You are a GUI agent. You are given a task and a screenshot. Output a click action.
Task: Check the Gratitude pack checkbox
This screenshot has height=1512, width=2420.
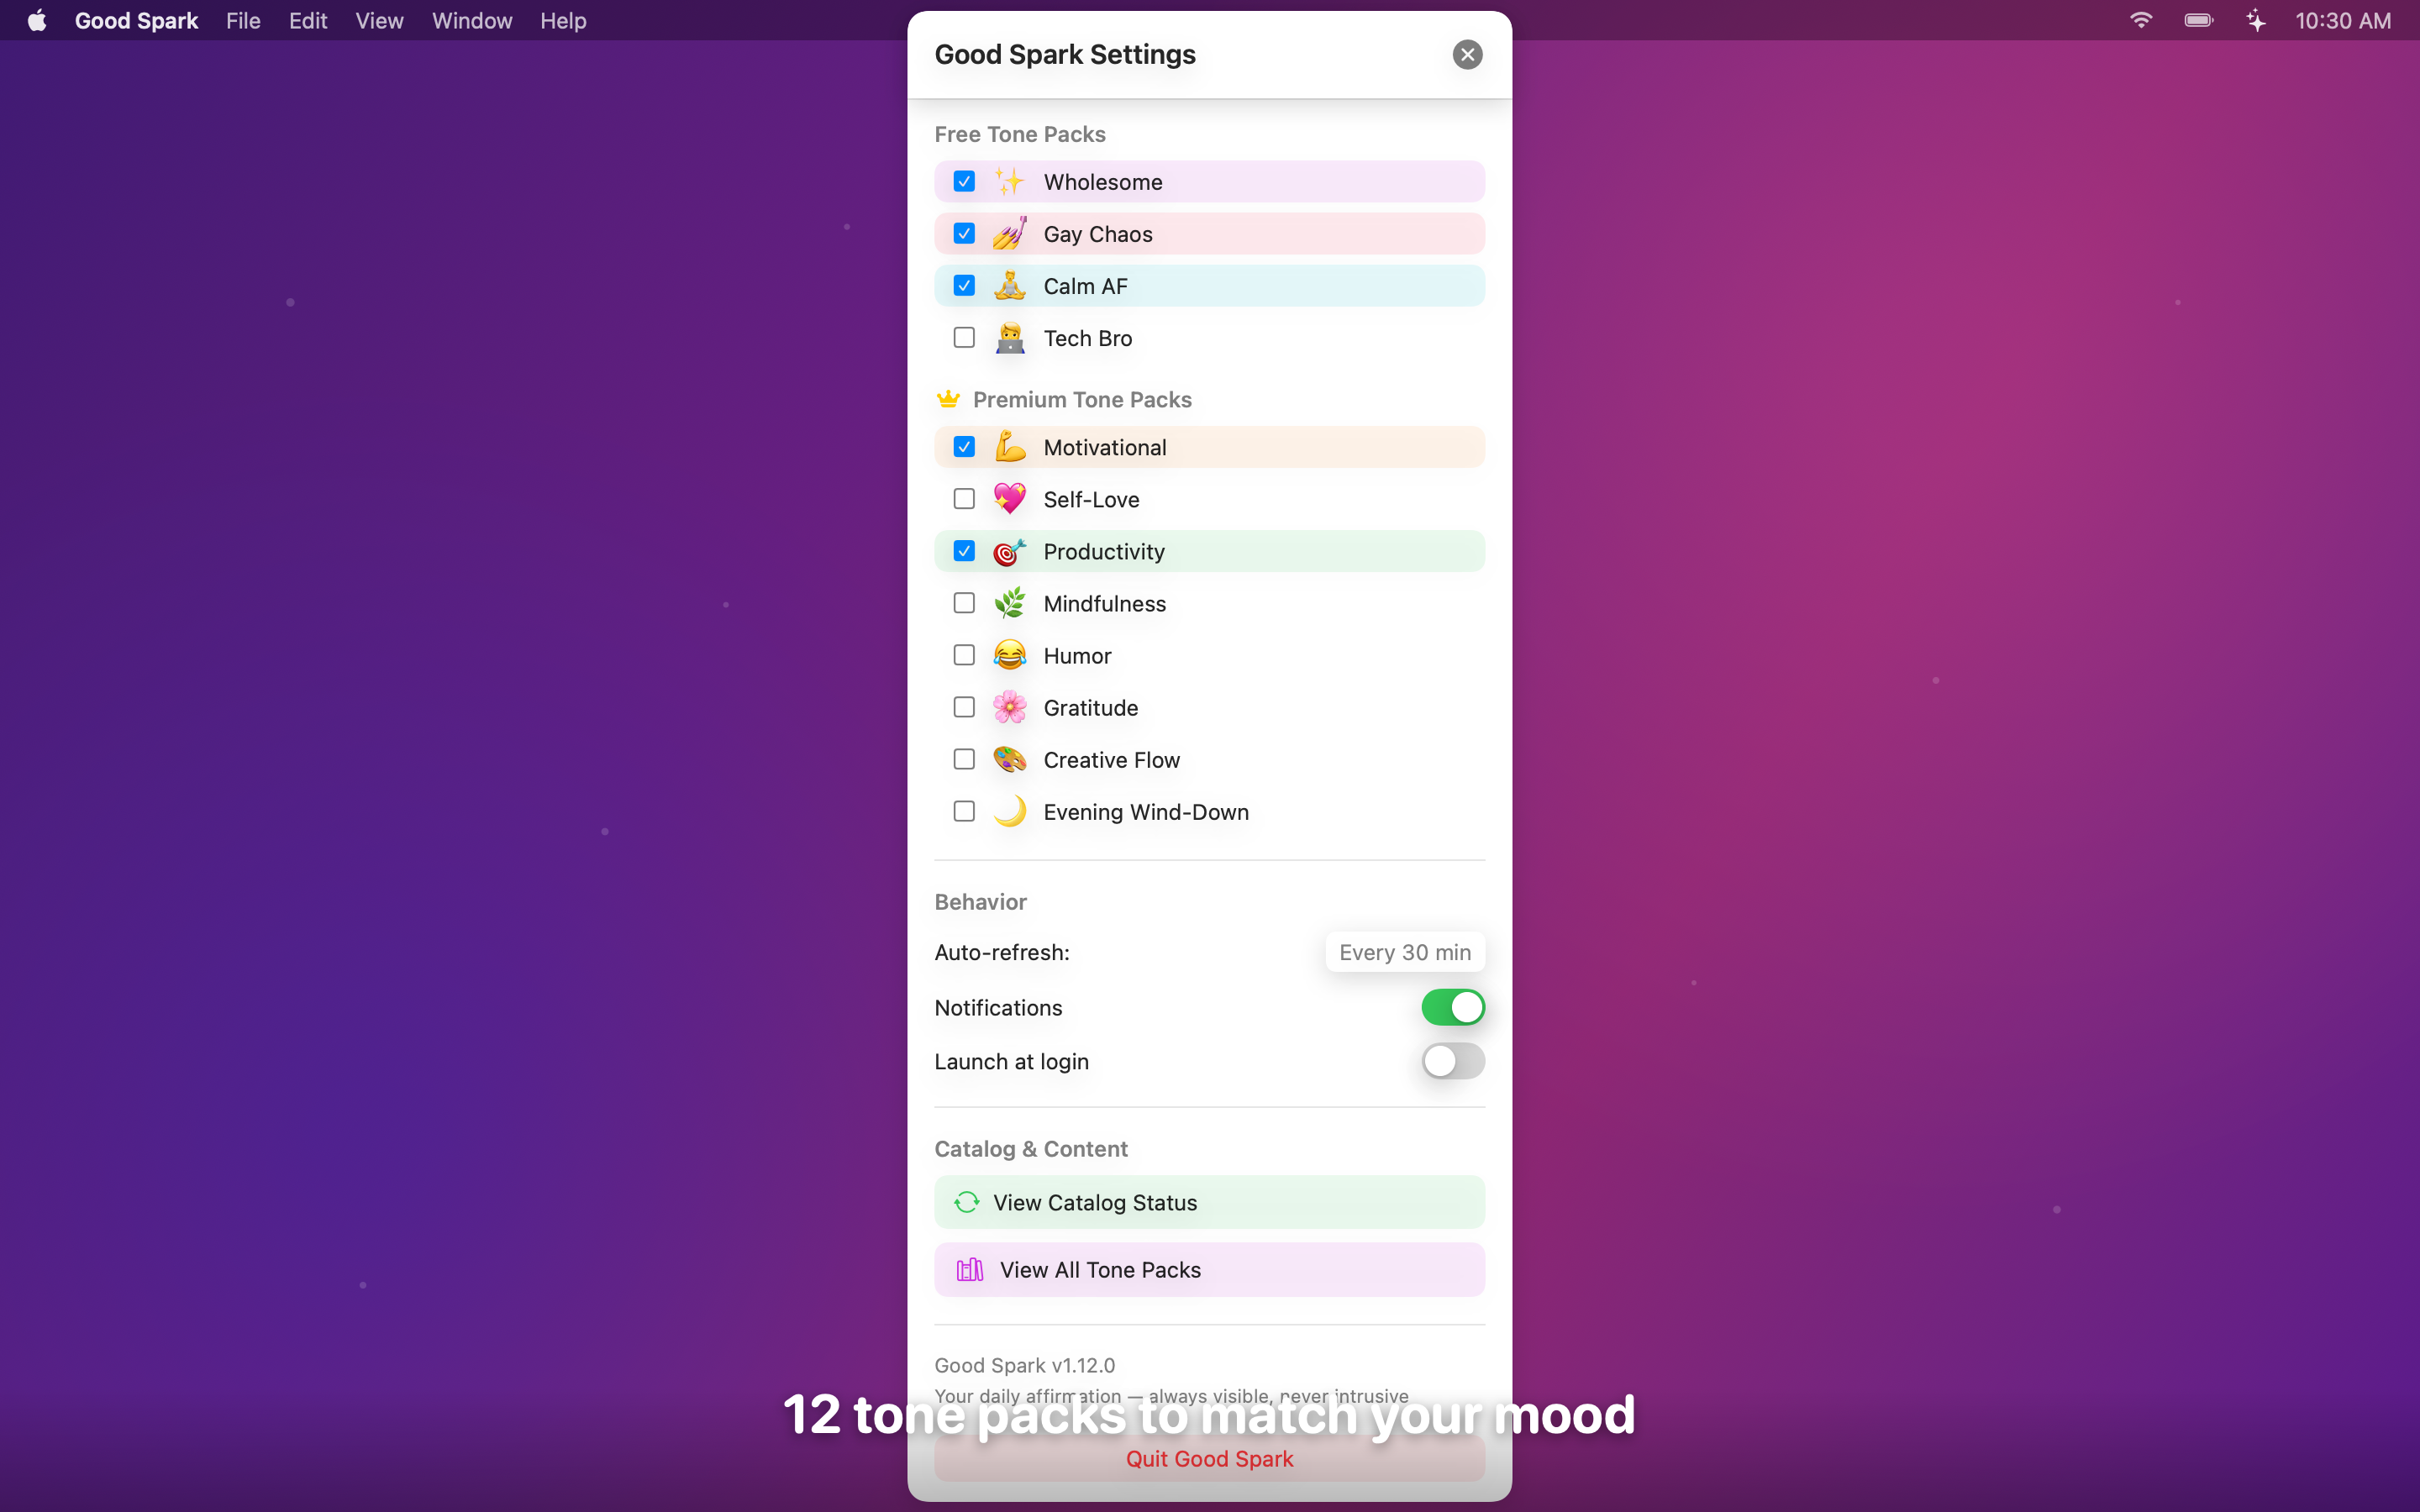click(x=964, y=707)
